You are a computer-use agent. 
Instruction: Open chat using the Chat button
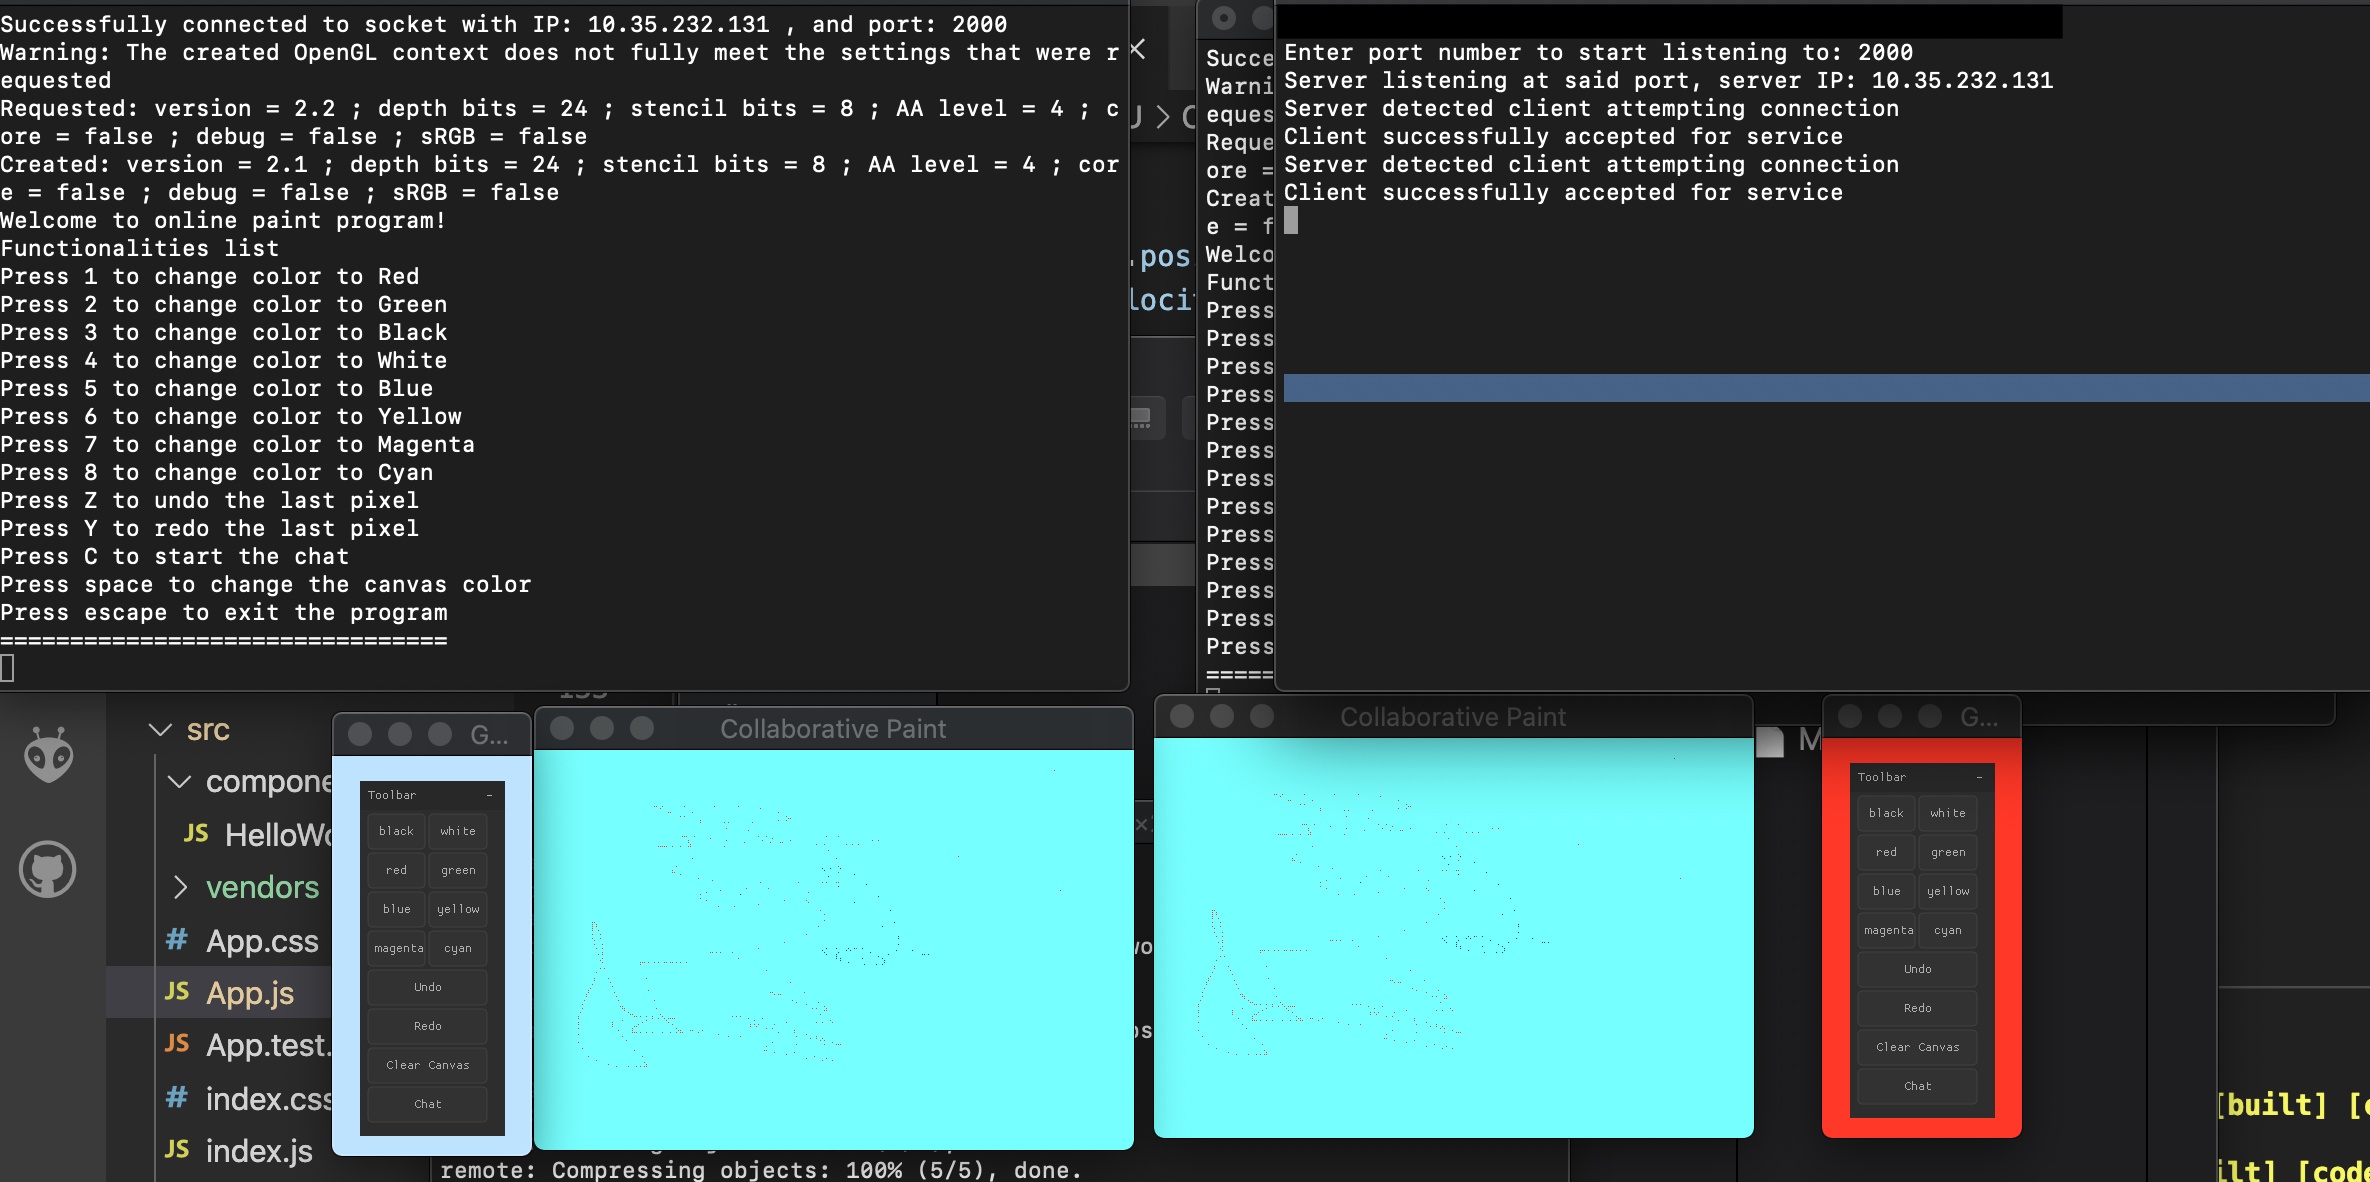426,1104
